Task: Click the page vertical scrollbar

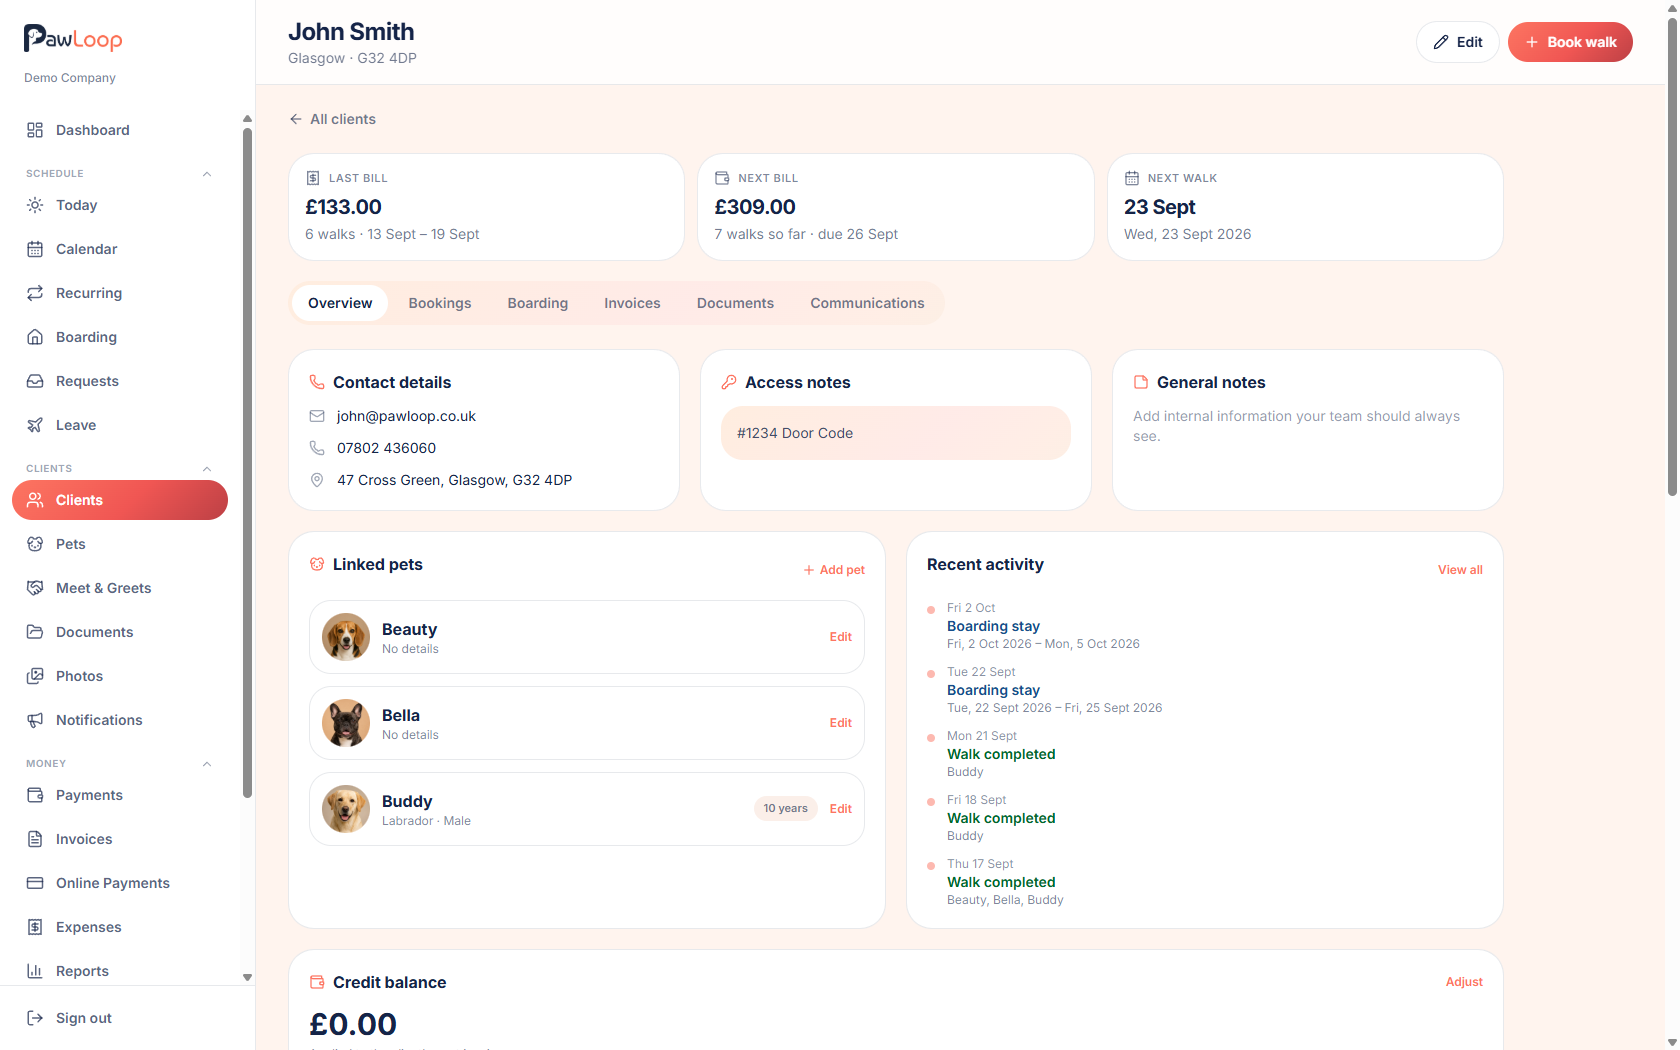Action: click(x=1672, y=255)
